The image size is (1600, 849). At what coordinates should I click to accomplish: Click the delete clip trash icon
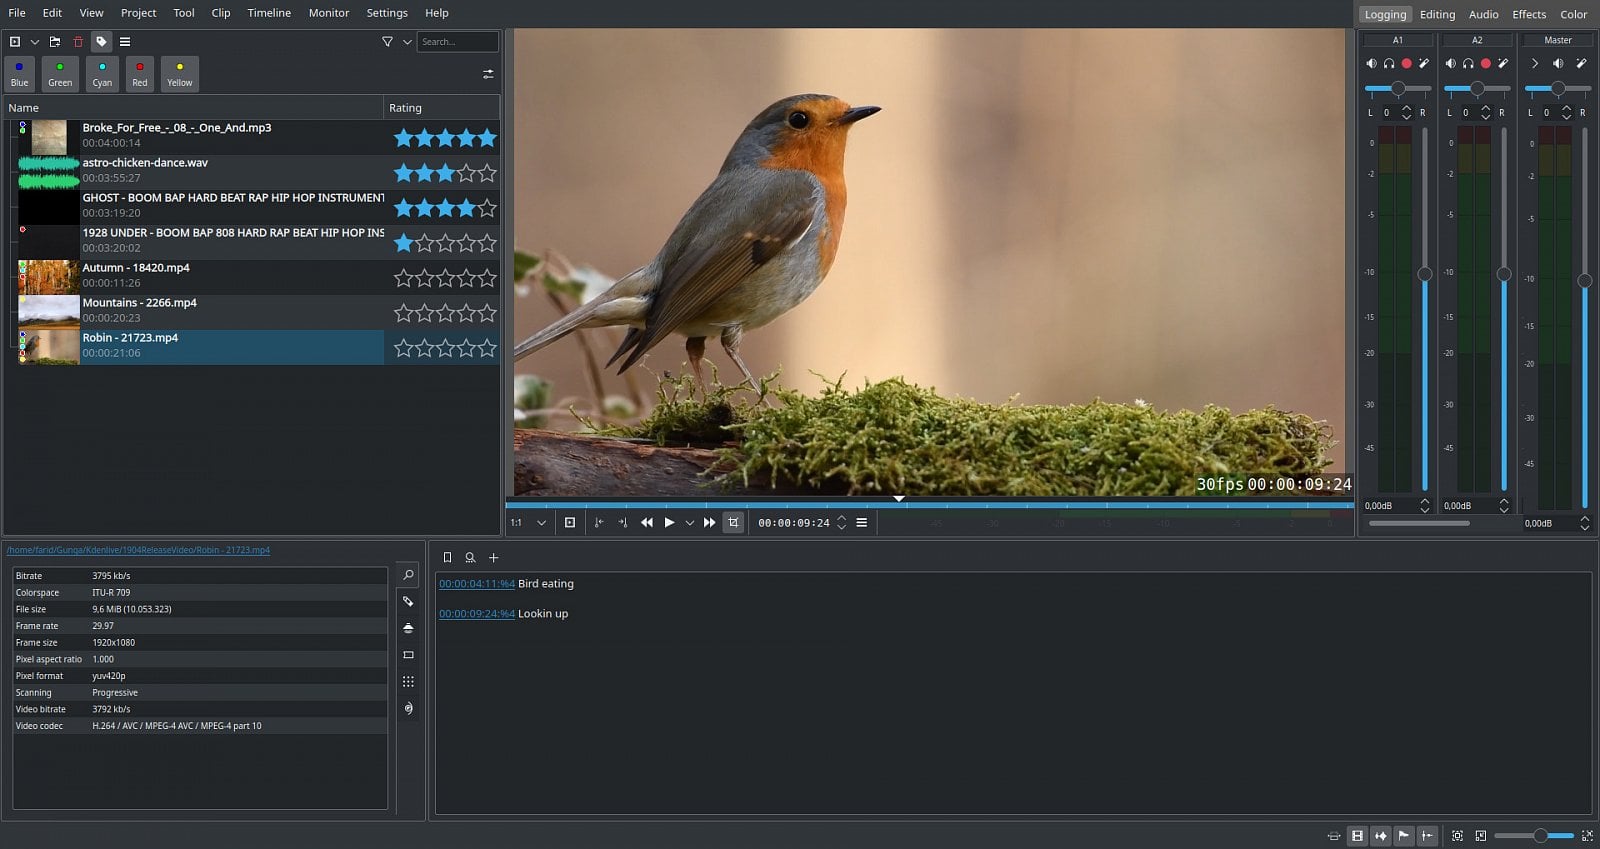78,42
